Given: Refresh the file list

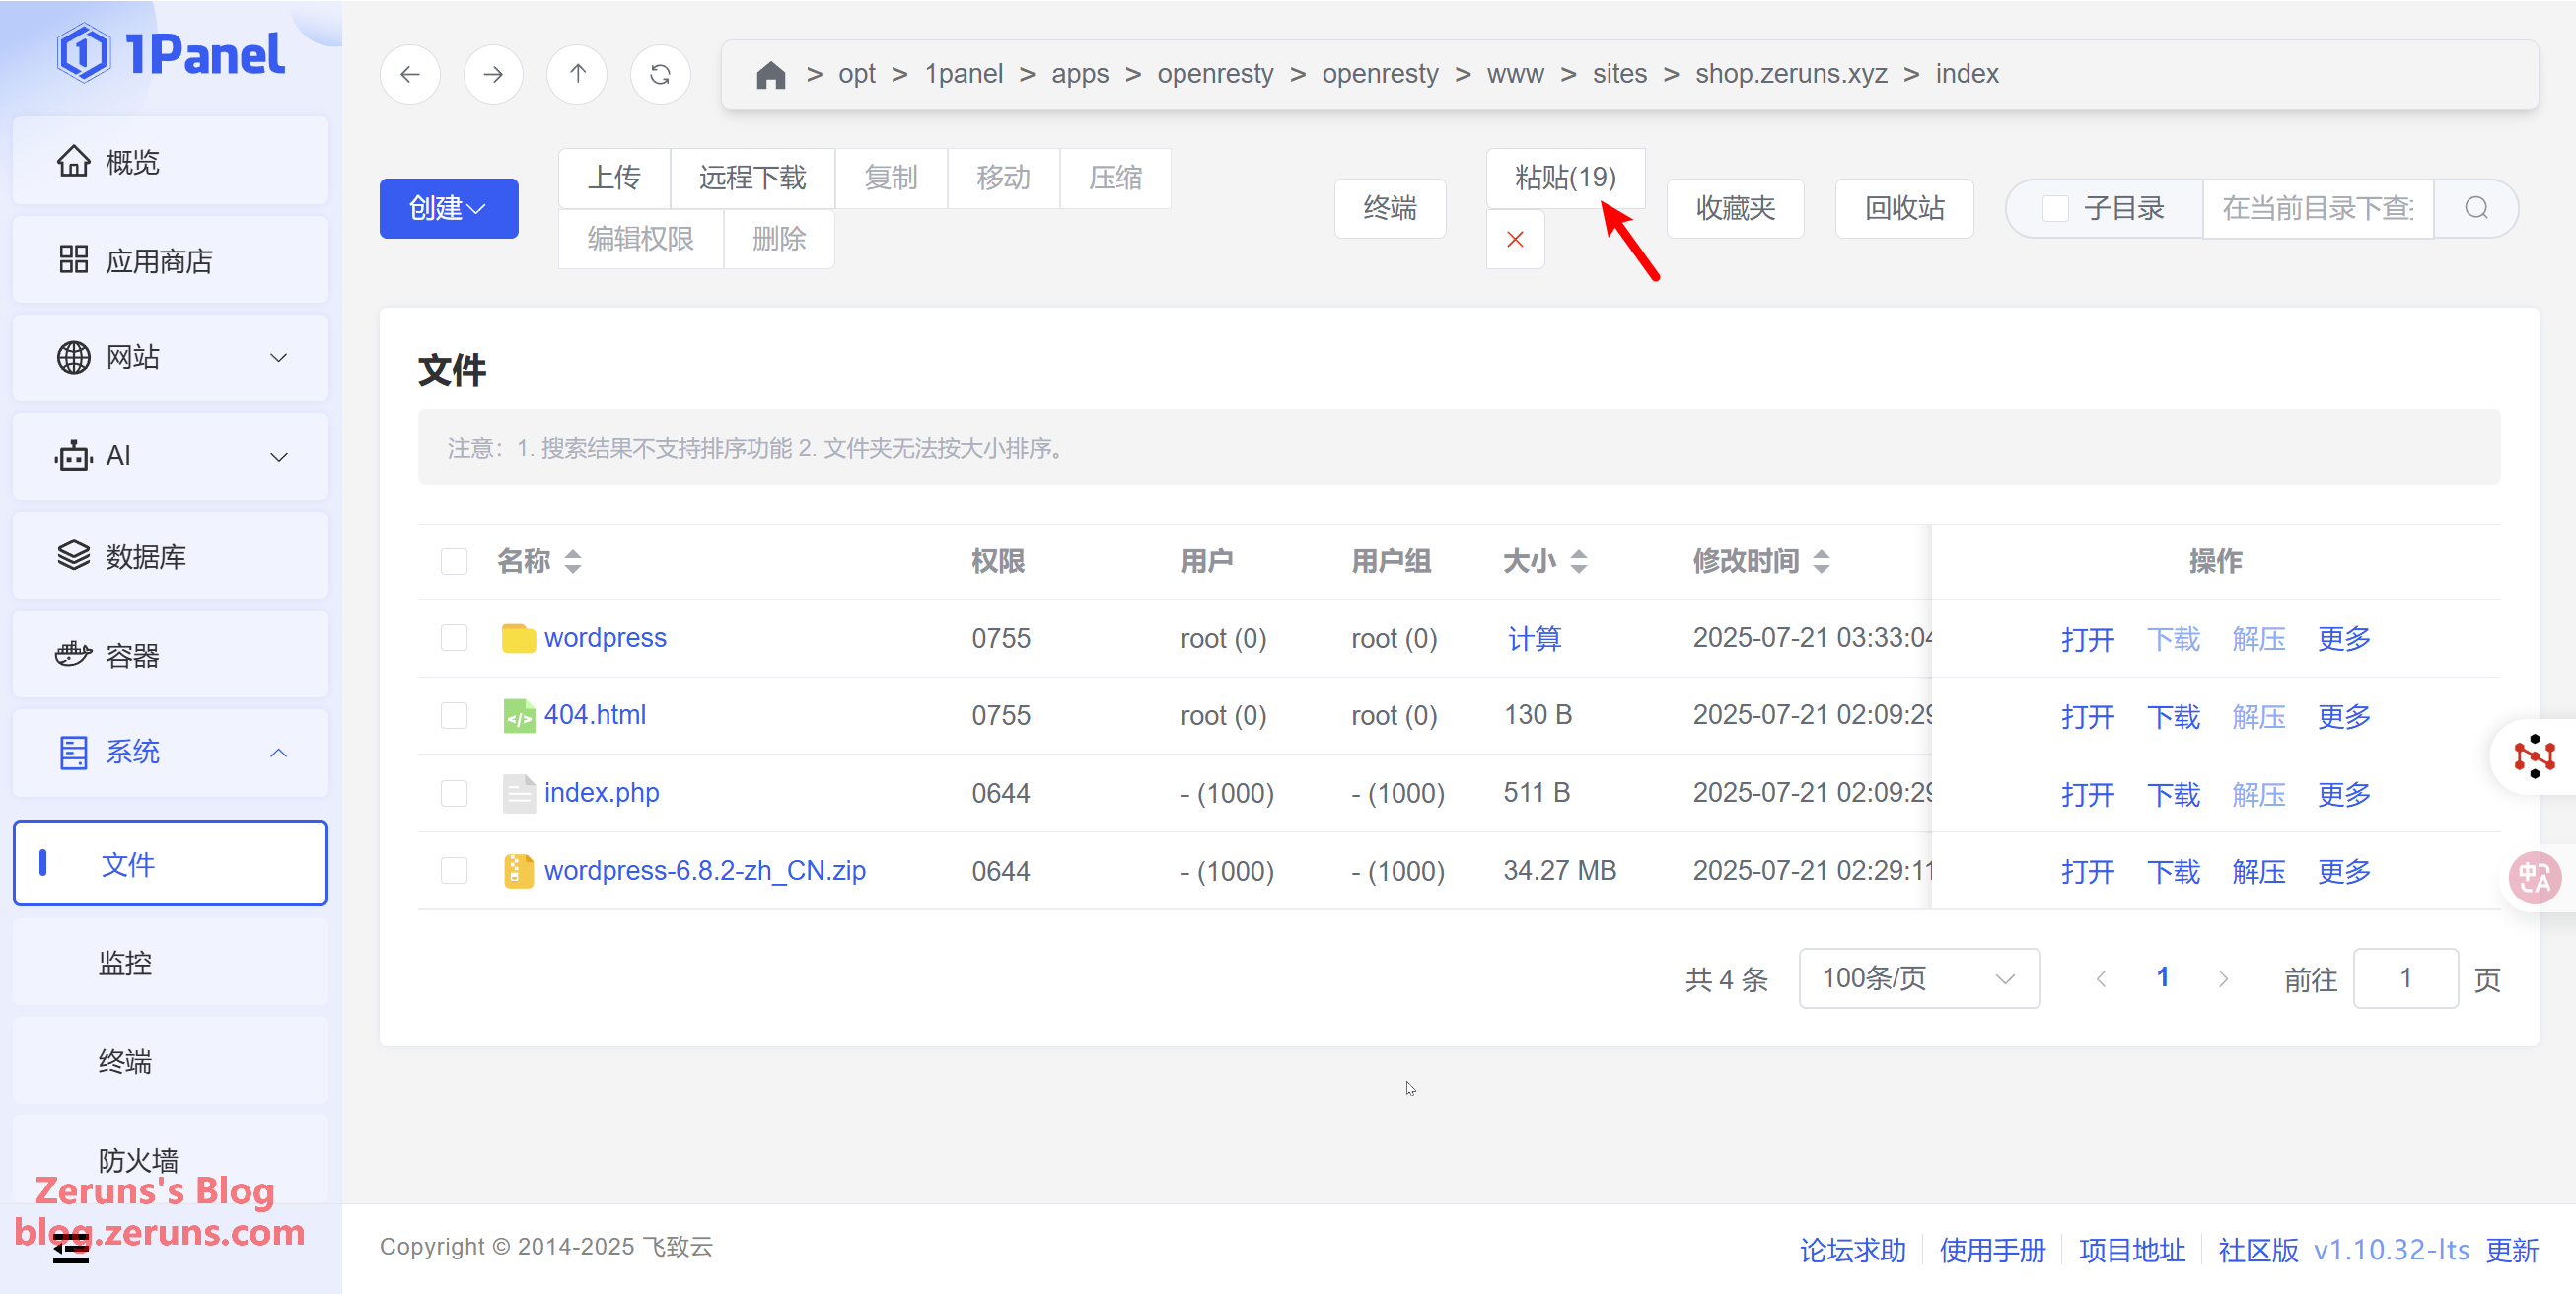Looking at the screenshot, I should pyautogui.click(x=660, y=74).
